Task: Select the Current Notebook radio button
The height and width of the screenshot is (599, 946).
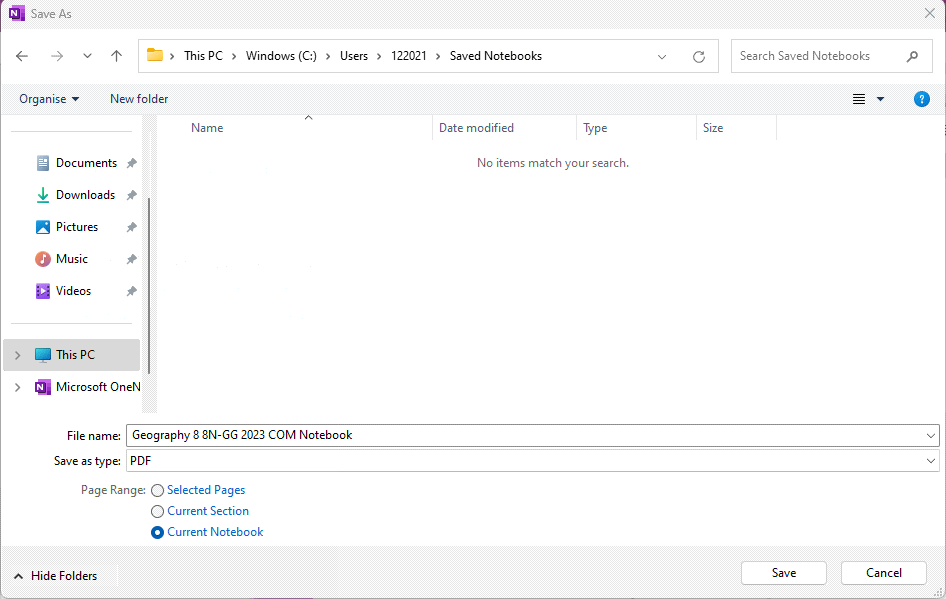Action: click(x=157, y=533)
